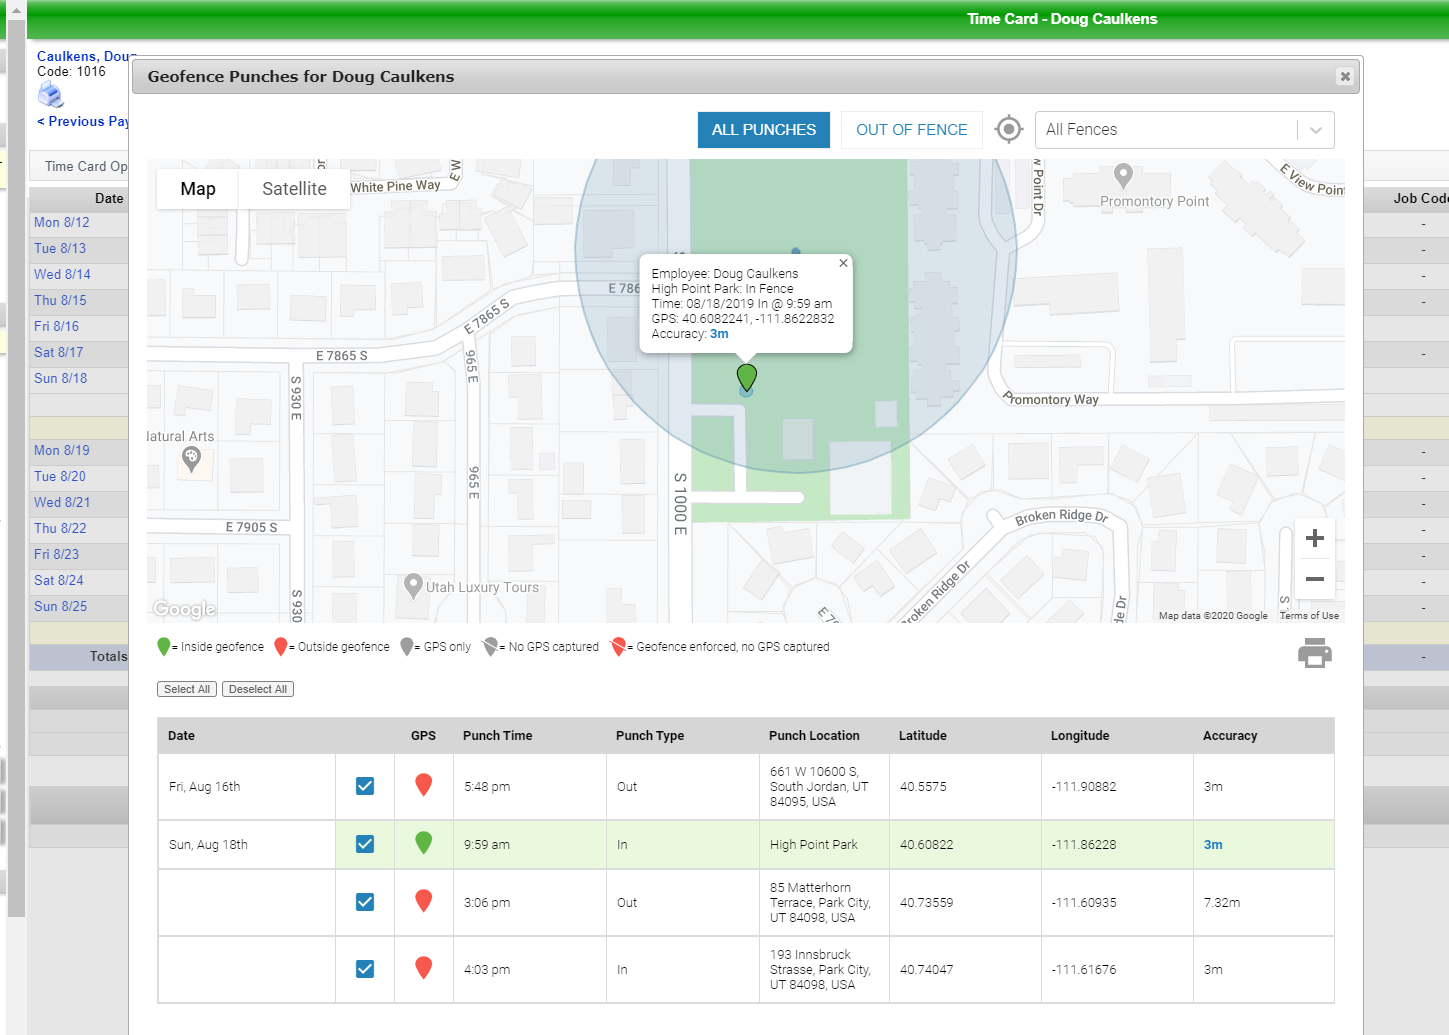Viewport: 1449px width, 1035px height.
Task: Switch to Satellite map view
Action: pyautogui.click(x=294, y=188)
